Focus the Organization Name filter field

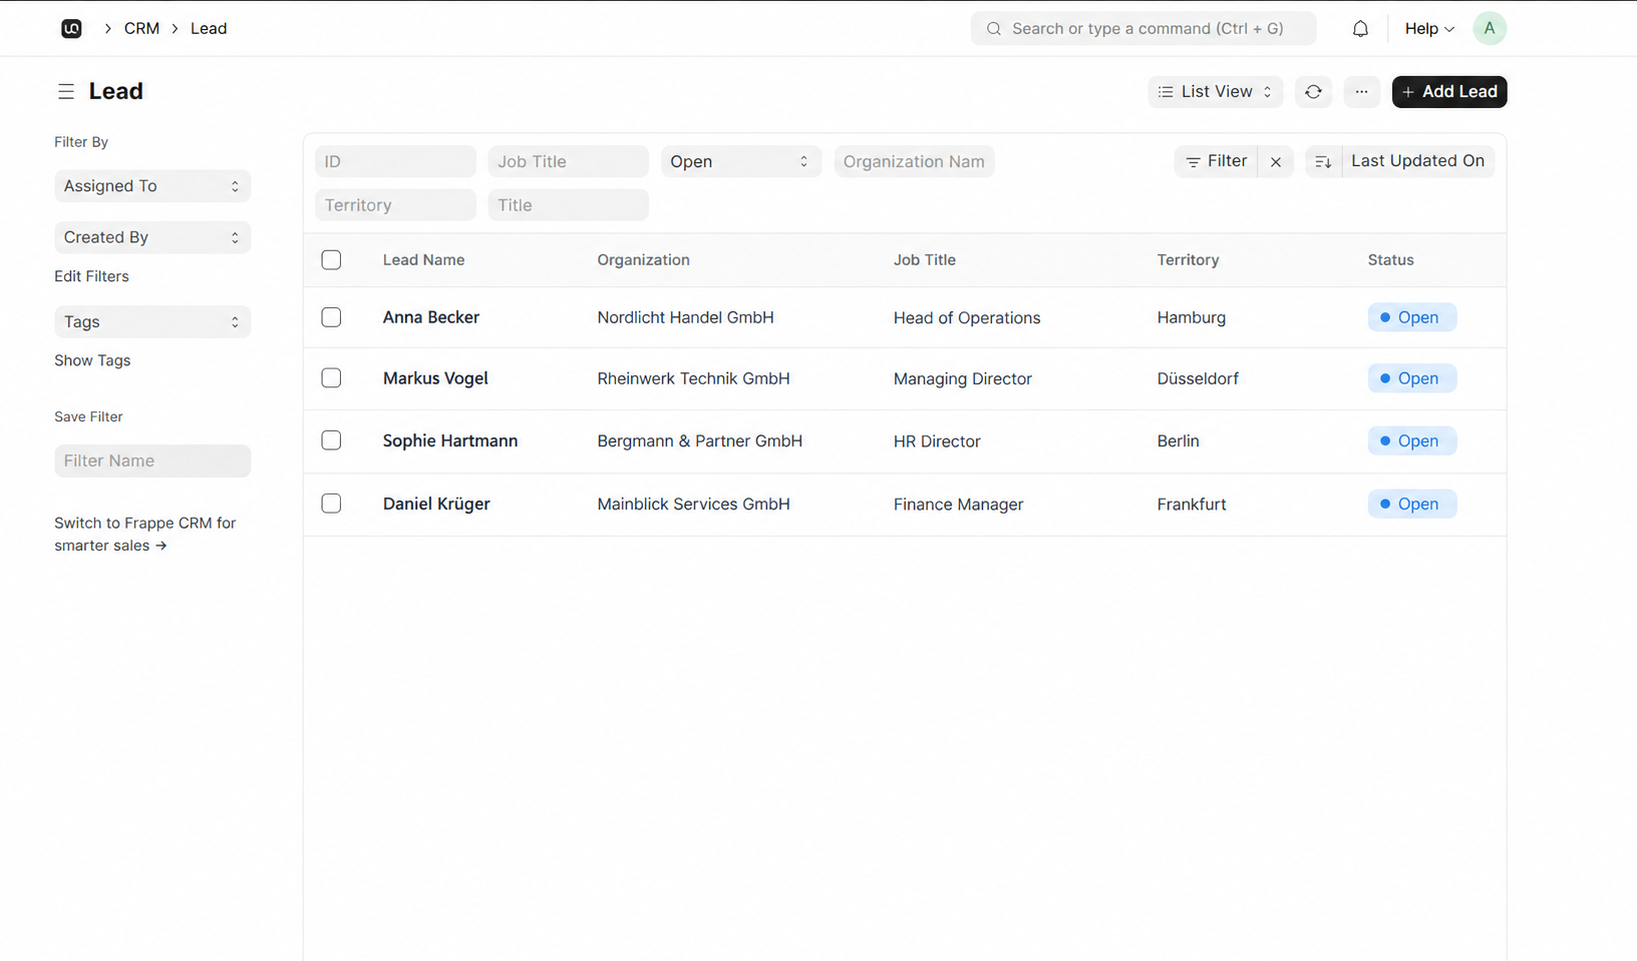[914, 161]
